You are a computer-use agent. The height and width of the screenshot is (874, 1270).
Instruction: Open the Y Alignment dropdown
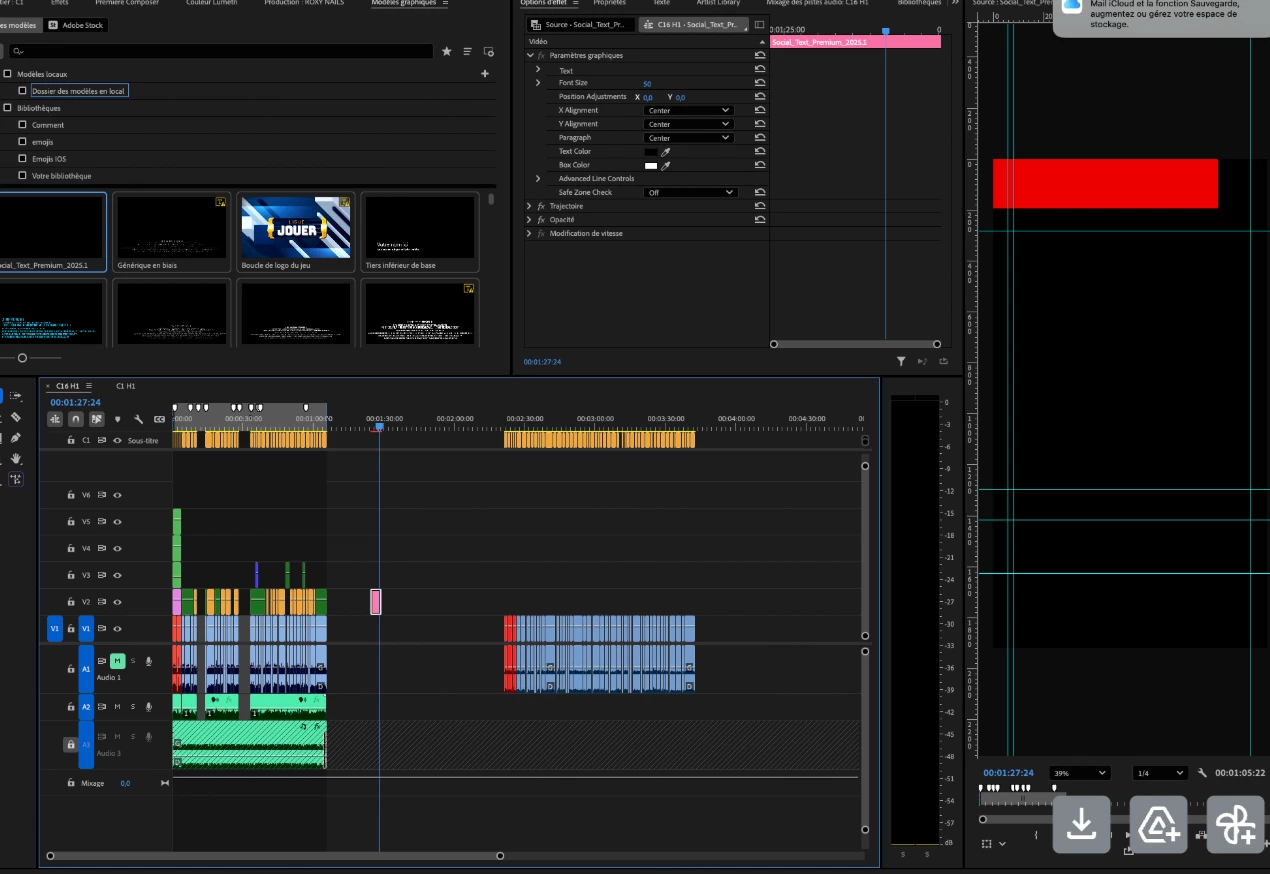tap(689, 124)
